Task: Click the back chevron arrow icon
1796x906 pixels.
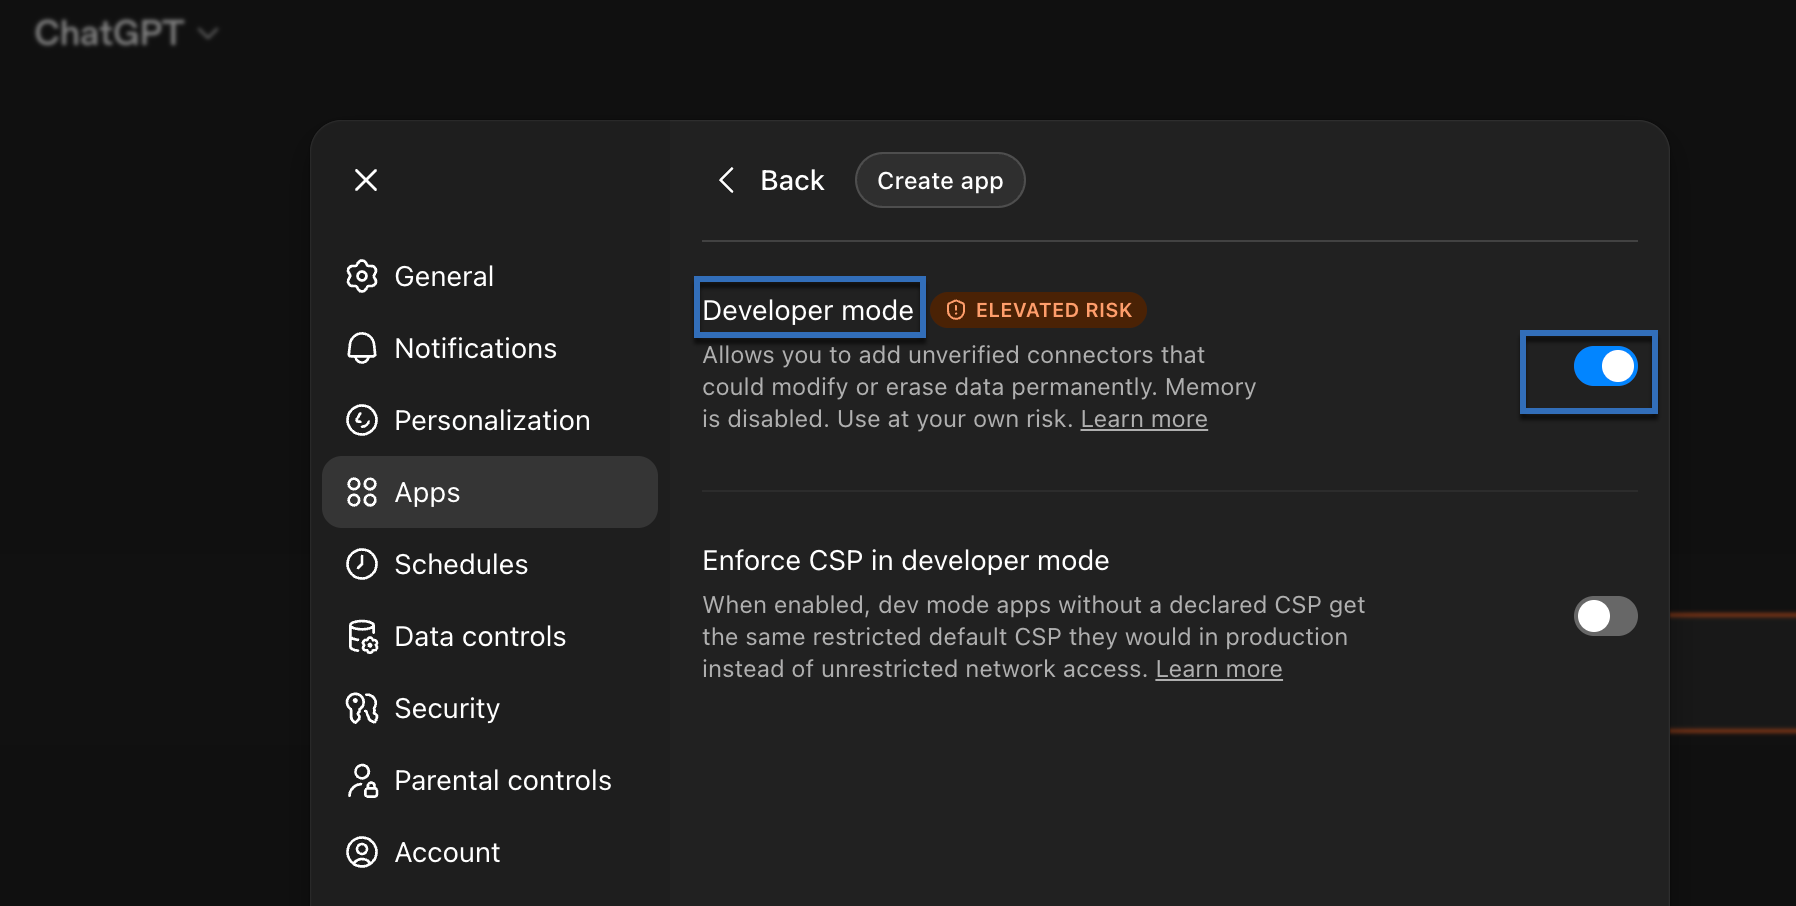Action: click(x=727, y=180)
